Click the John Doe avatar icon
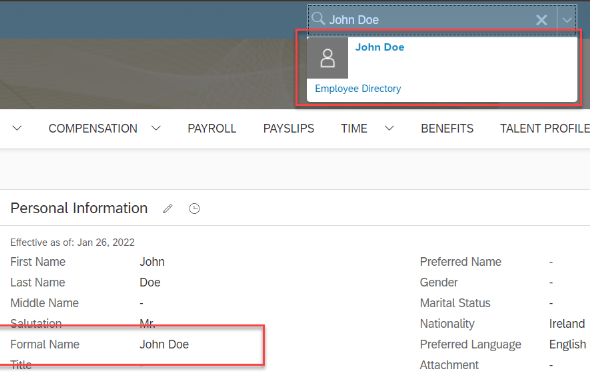 point(327,58)
